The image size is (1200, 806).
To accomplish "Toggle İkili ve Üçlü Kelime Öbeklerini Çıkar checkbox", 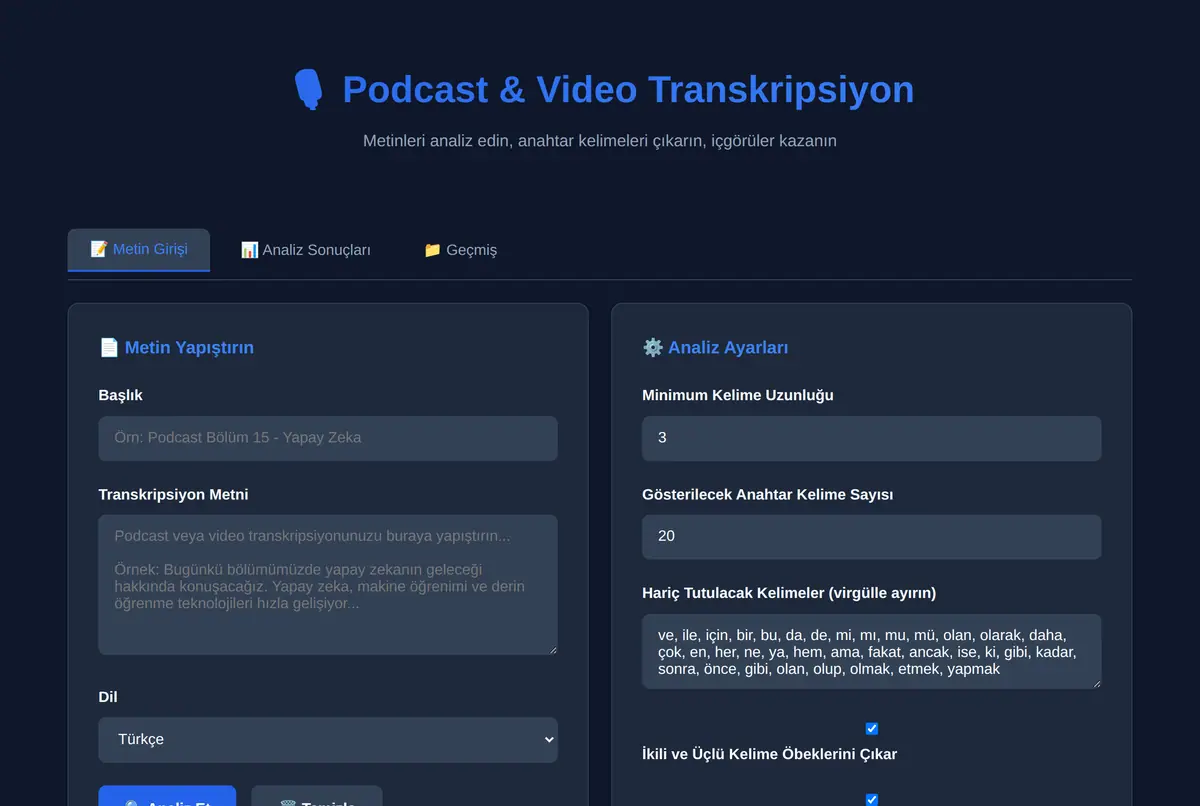I will click(x=872, y=729).
